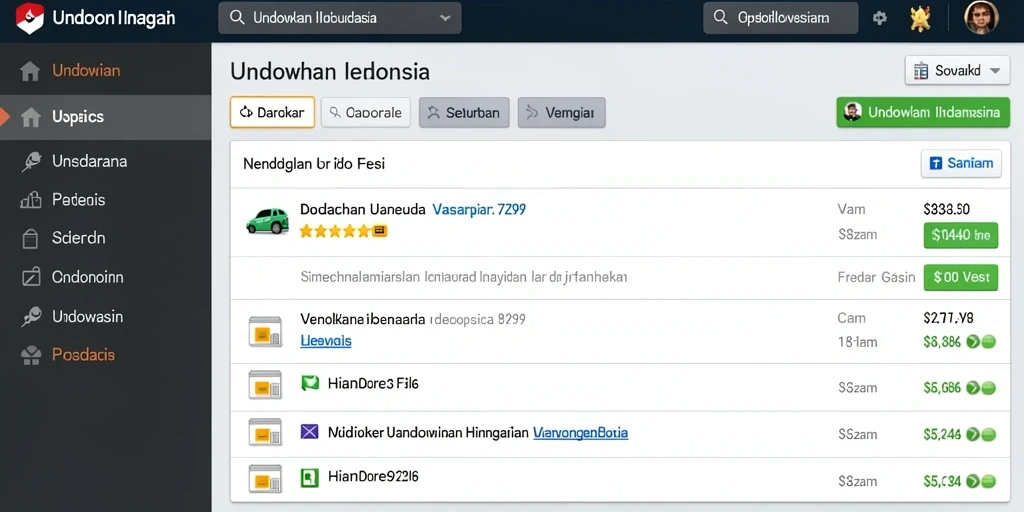The image size is (1024, 512).
Task: Click the settings gear icon in header
Action: click(x=880, y=18)
